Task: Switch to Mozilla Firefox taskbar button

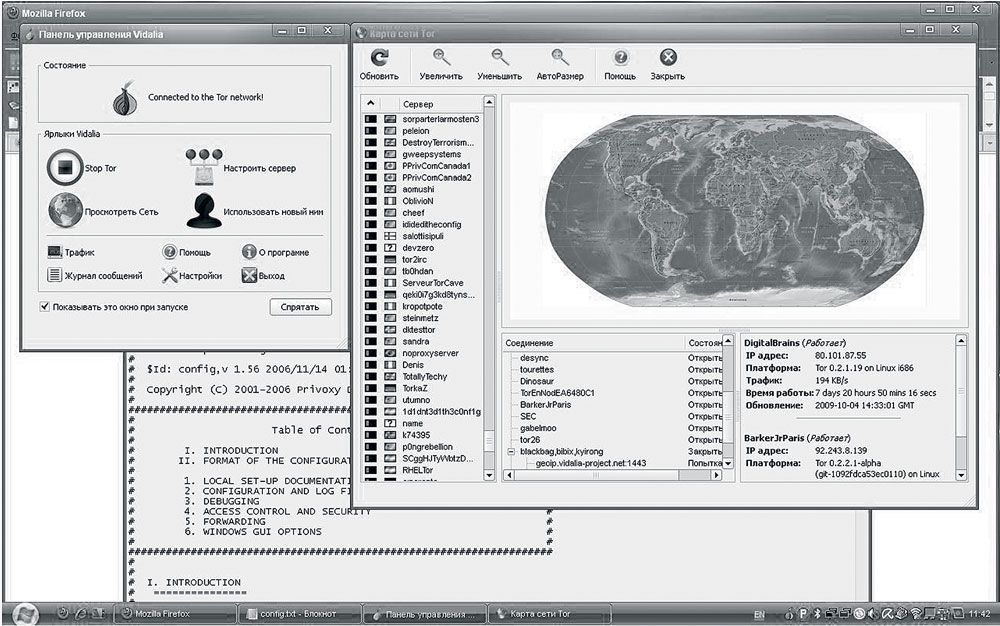Action: pos(174,613)
